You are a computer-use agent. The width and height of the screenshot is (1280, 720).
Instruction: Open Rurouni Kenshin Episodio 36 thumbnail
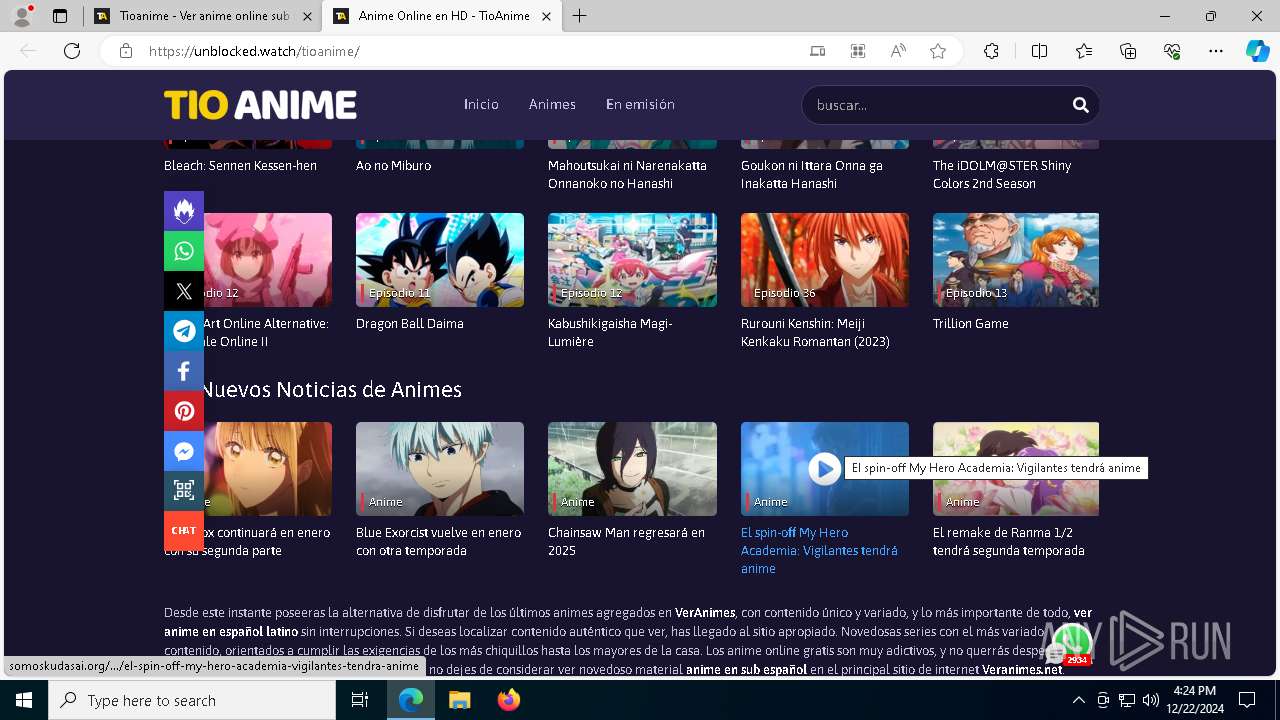click(x=825, y=260)
